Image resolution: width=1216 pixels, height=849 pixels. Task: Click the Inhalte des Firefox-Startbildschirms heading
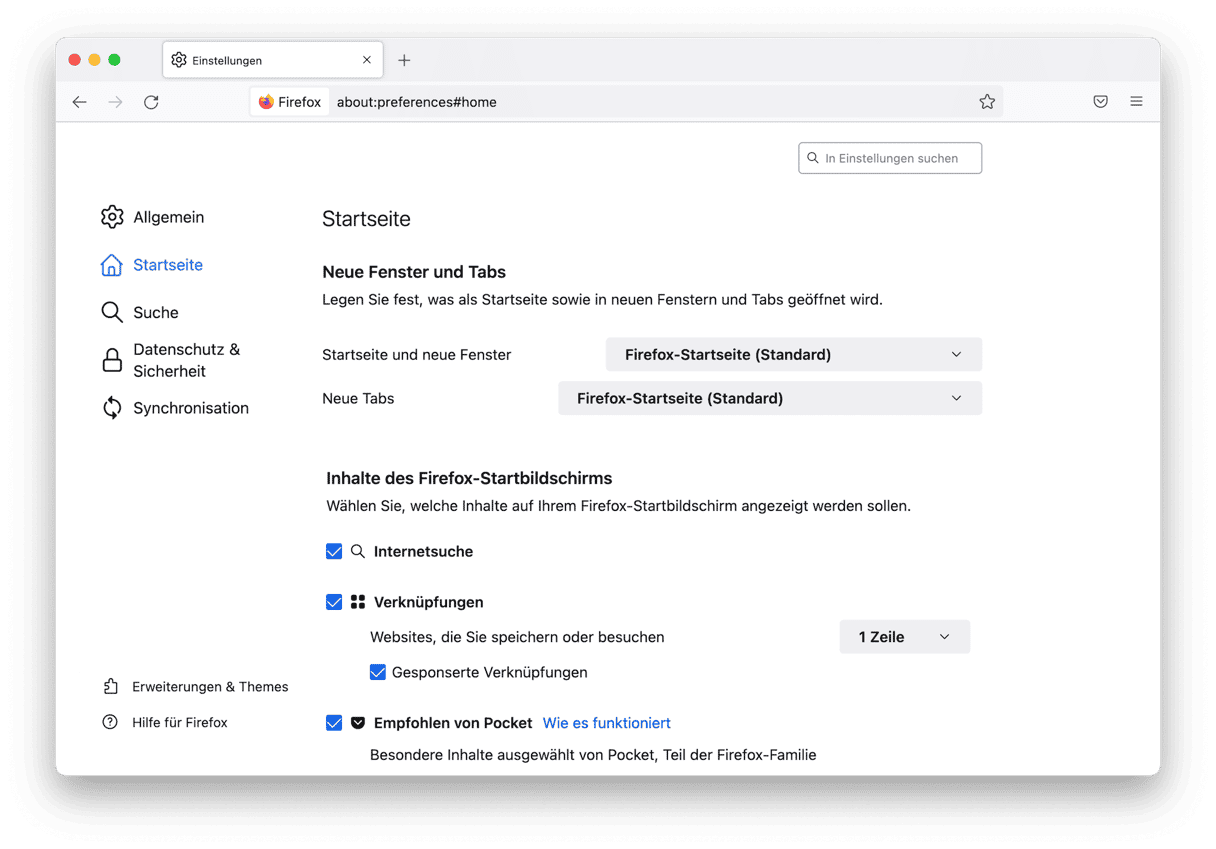pyautogui.click(x=469, y=478)
